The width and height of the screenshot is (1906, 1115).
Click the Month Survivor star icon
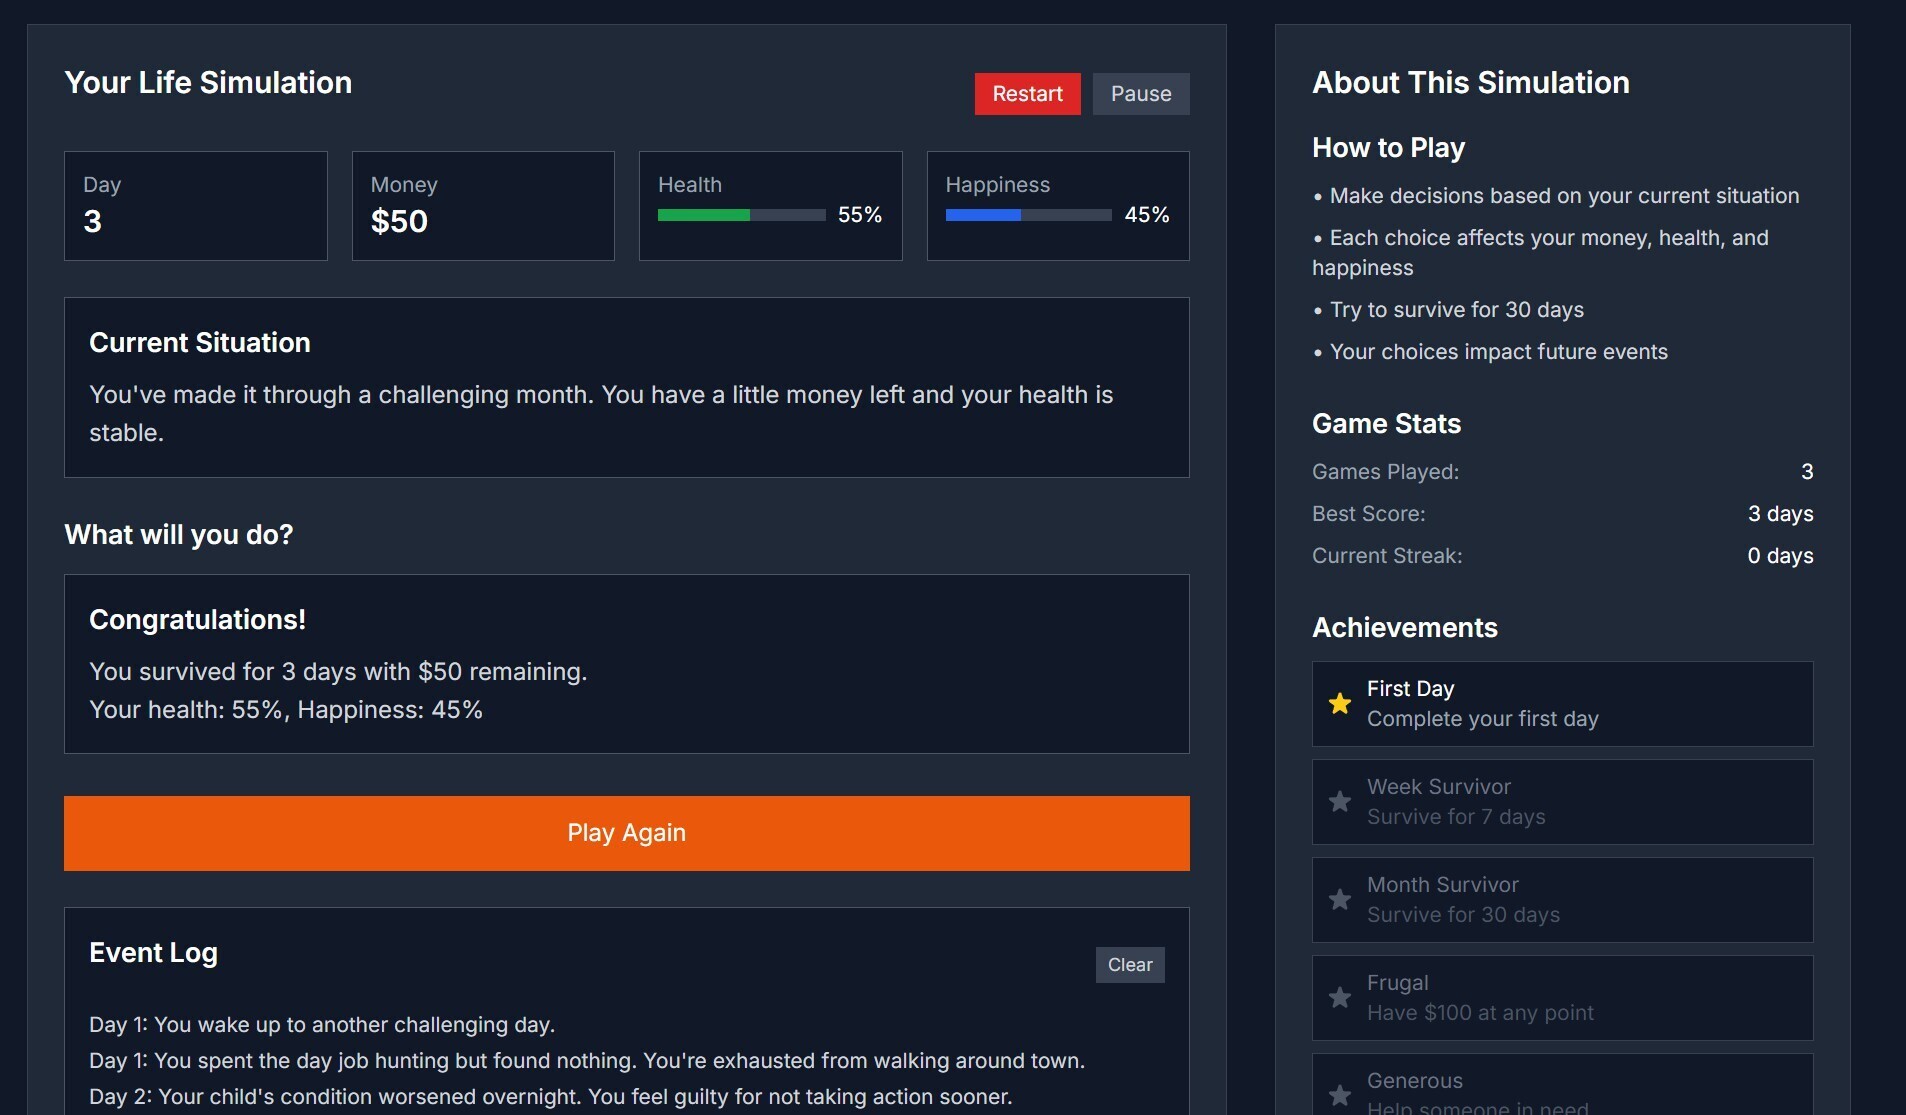(1339, 900)
